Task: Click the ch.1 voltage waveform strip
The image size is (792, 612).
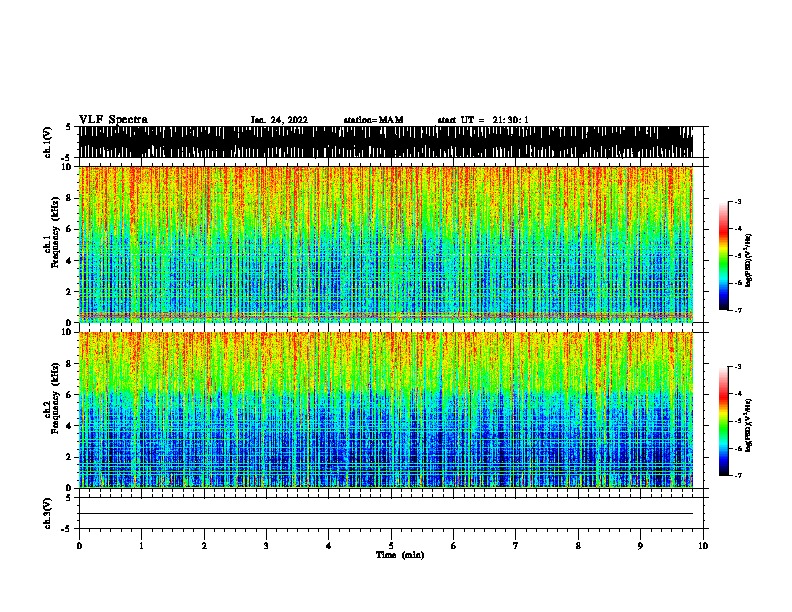Action: coord(386,142)
